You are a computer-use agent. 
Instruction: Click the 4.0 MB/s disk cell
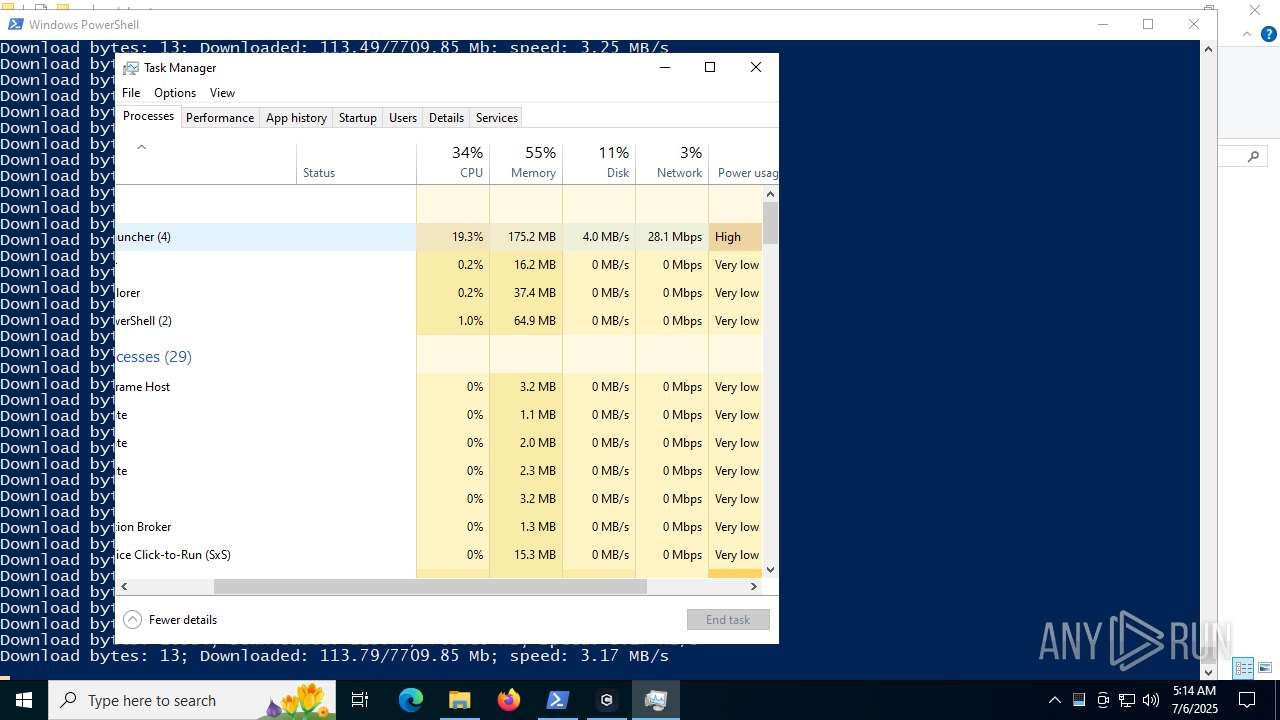coord(599,237)
